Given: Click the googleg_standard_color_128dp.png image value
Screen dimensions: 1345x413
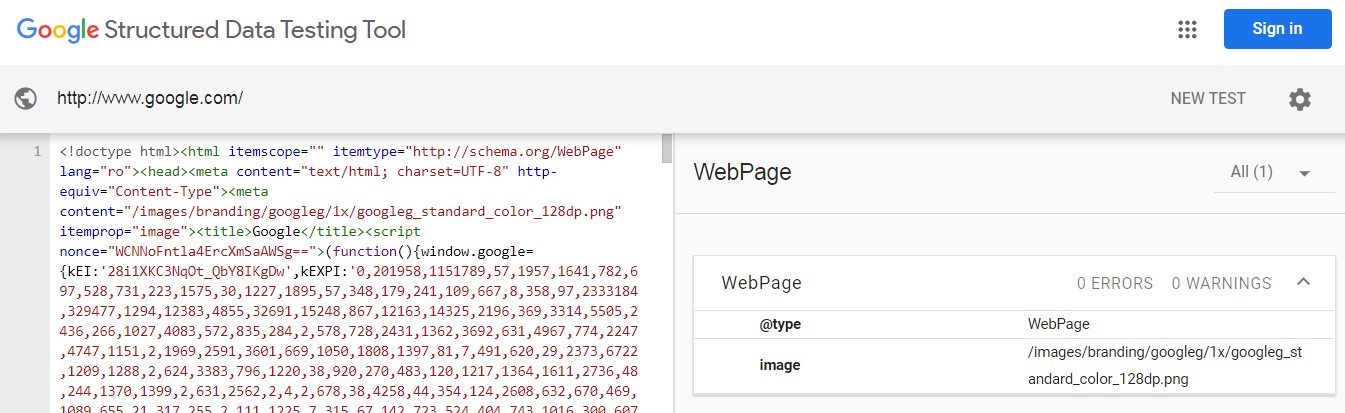Looking at the screenshot, I should (x=1165, y=366).
